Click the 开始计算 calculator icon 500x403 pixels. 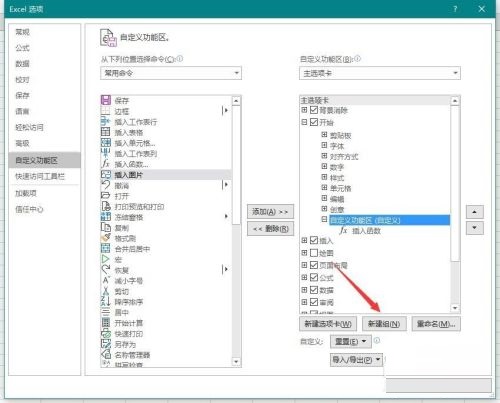tap(106, 323)
